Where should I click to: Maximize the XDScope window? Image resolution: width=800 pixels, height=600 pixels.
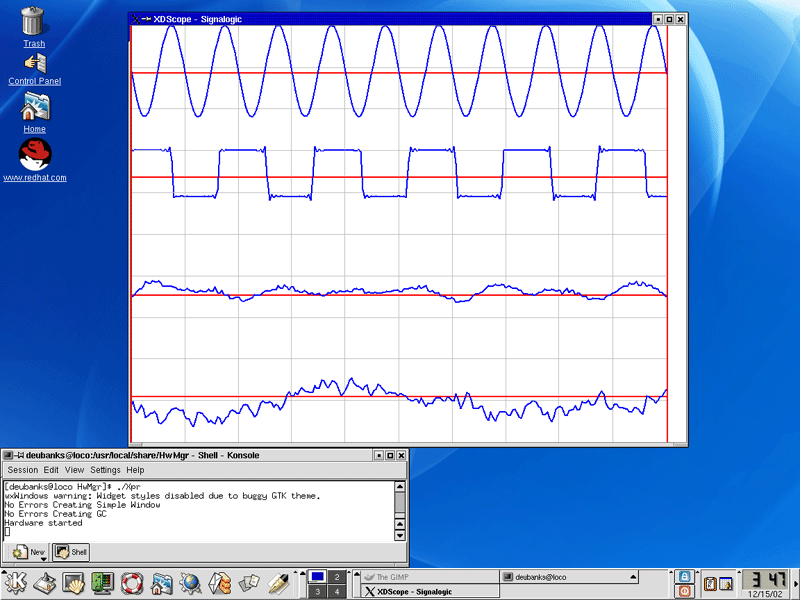[669, 19]
